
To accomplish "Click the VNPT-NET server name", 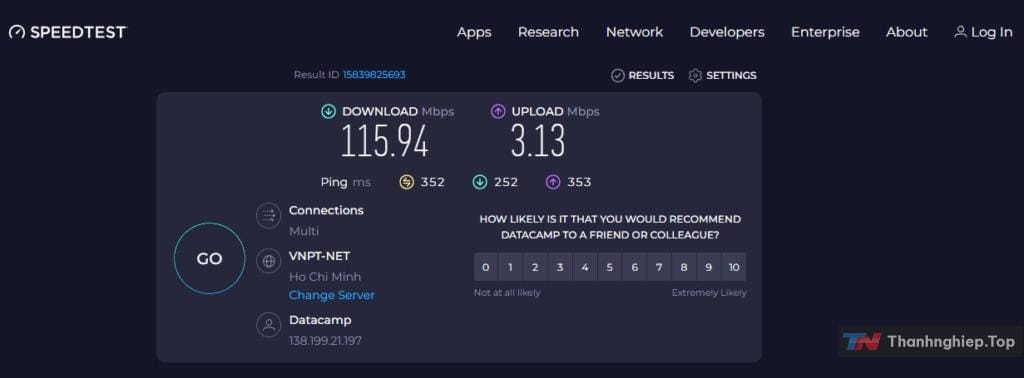I will point(319,256).
